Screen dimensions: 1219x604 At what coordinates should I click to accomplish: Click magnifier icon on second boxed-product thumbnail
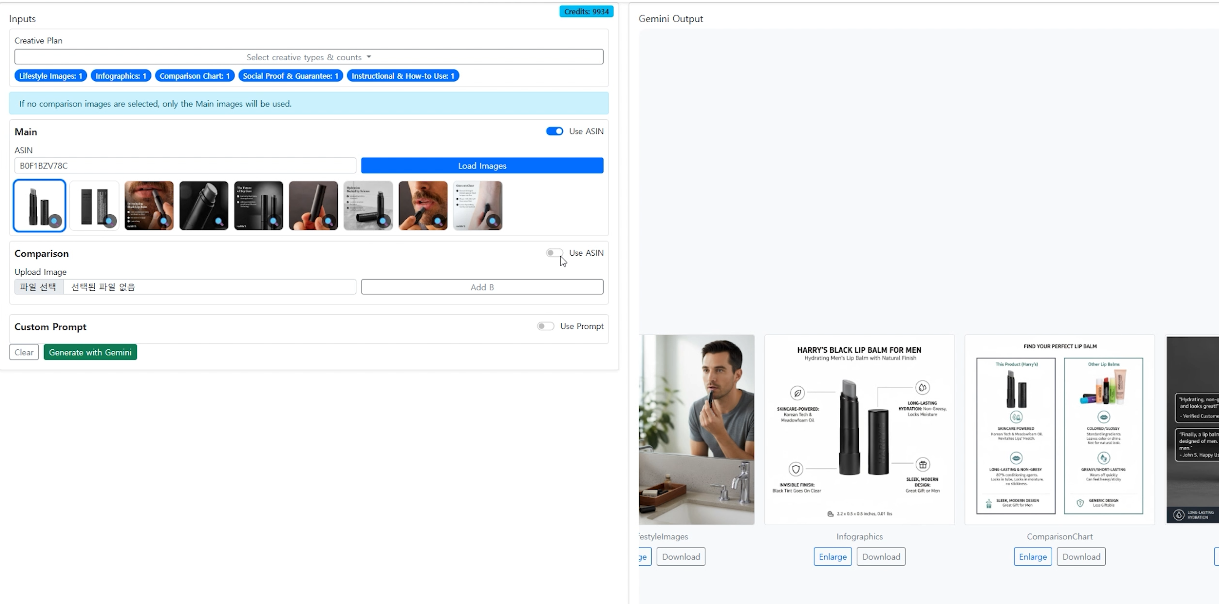110,221
